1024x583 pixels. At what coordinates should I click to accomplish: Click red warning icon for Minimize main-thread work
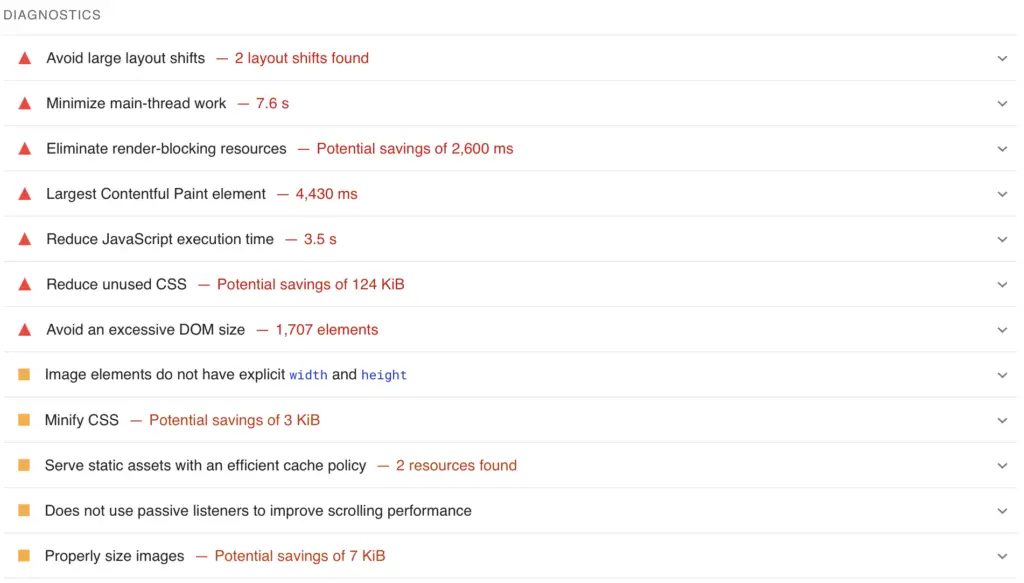(x=25, y=103)
